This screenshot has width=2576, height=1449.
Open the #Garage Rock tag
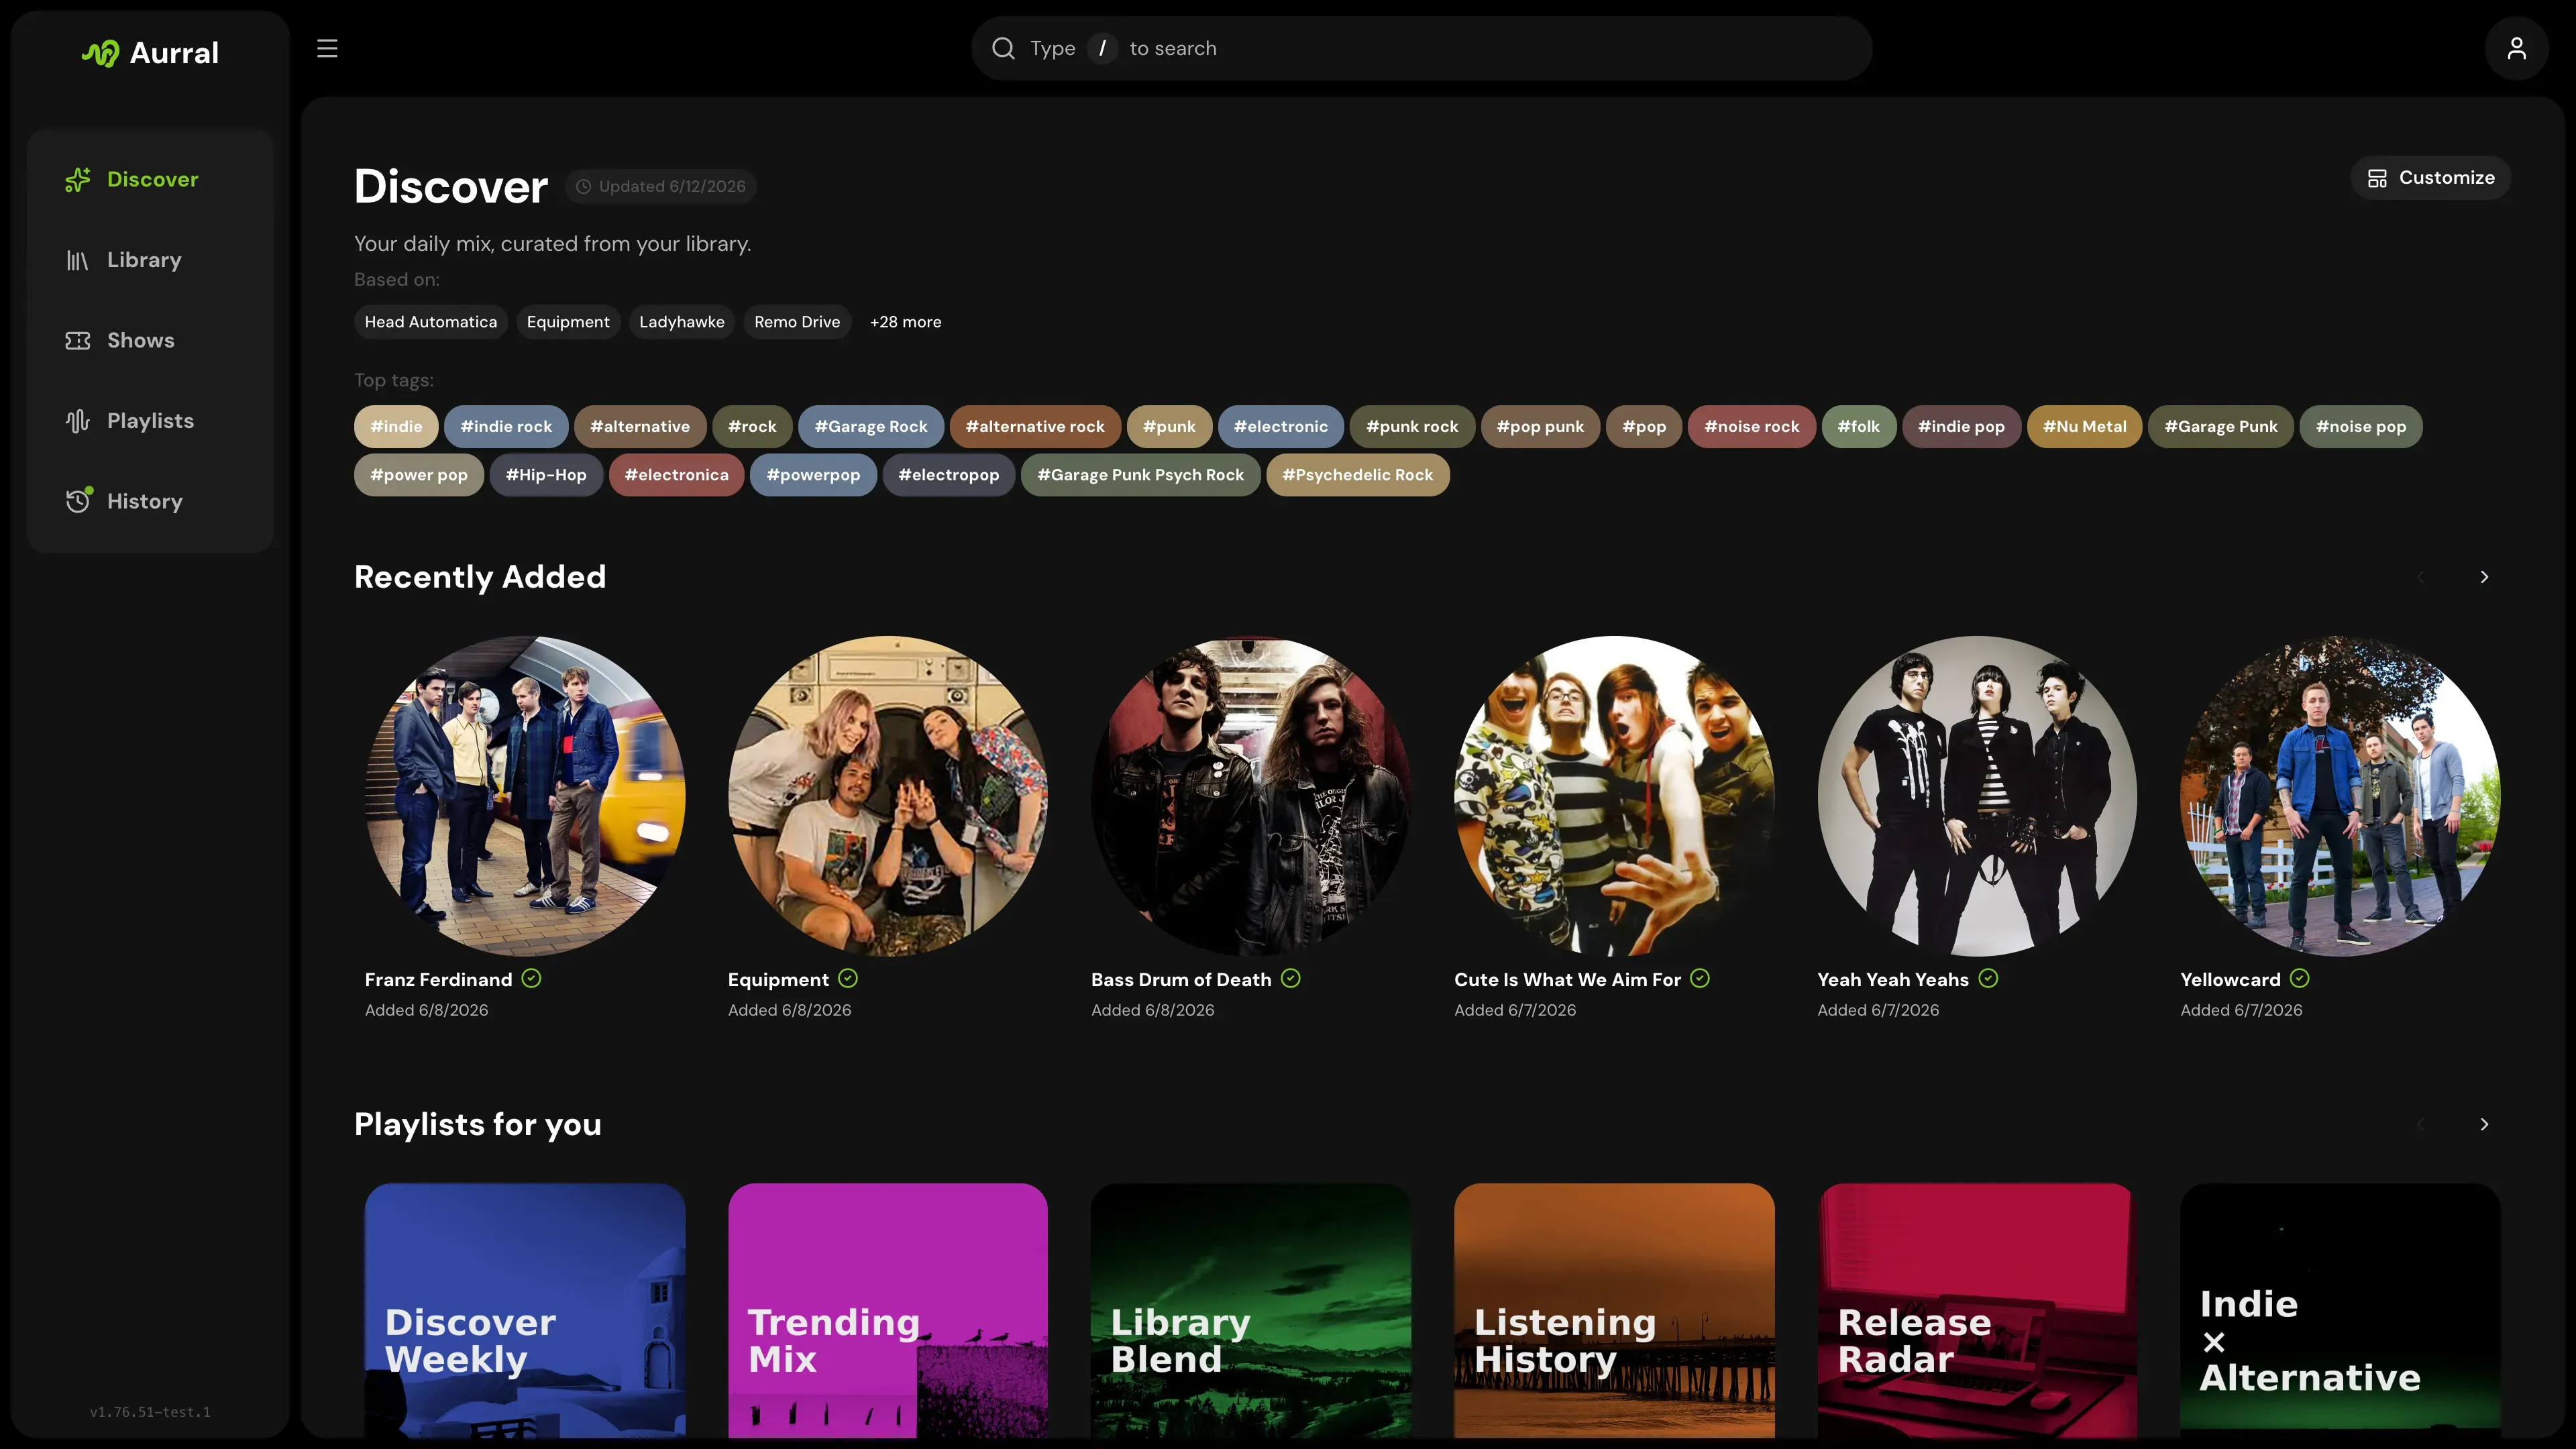click(871, 427)
